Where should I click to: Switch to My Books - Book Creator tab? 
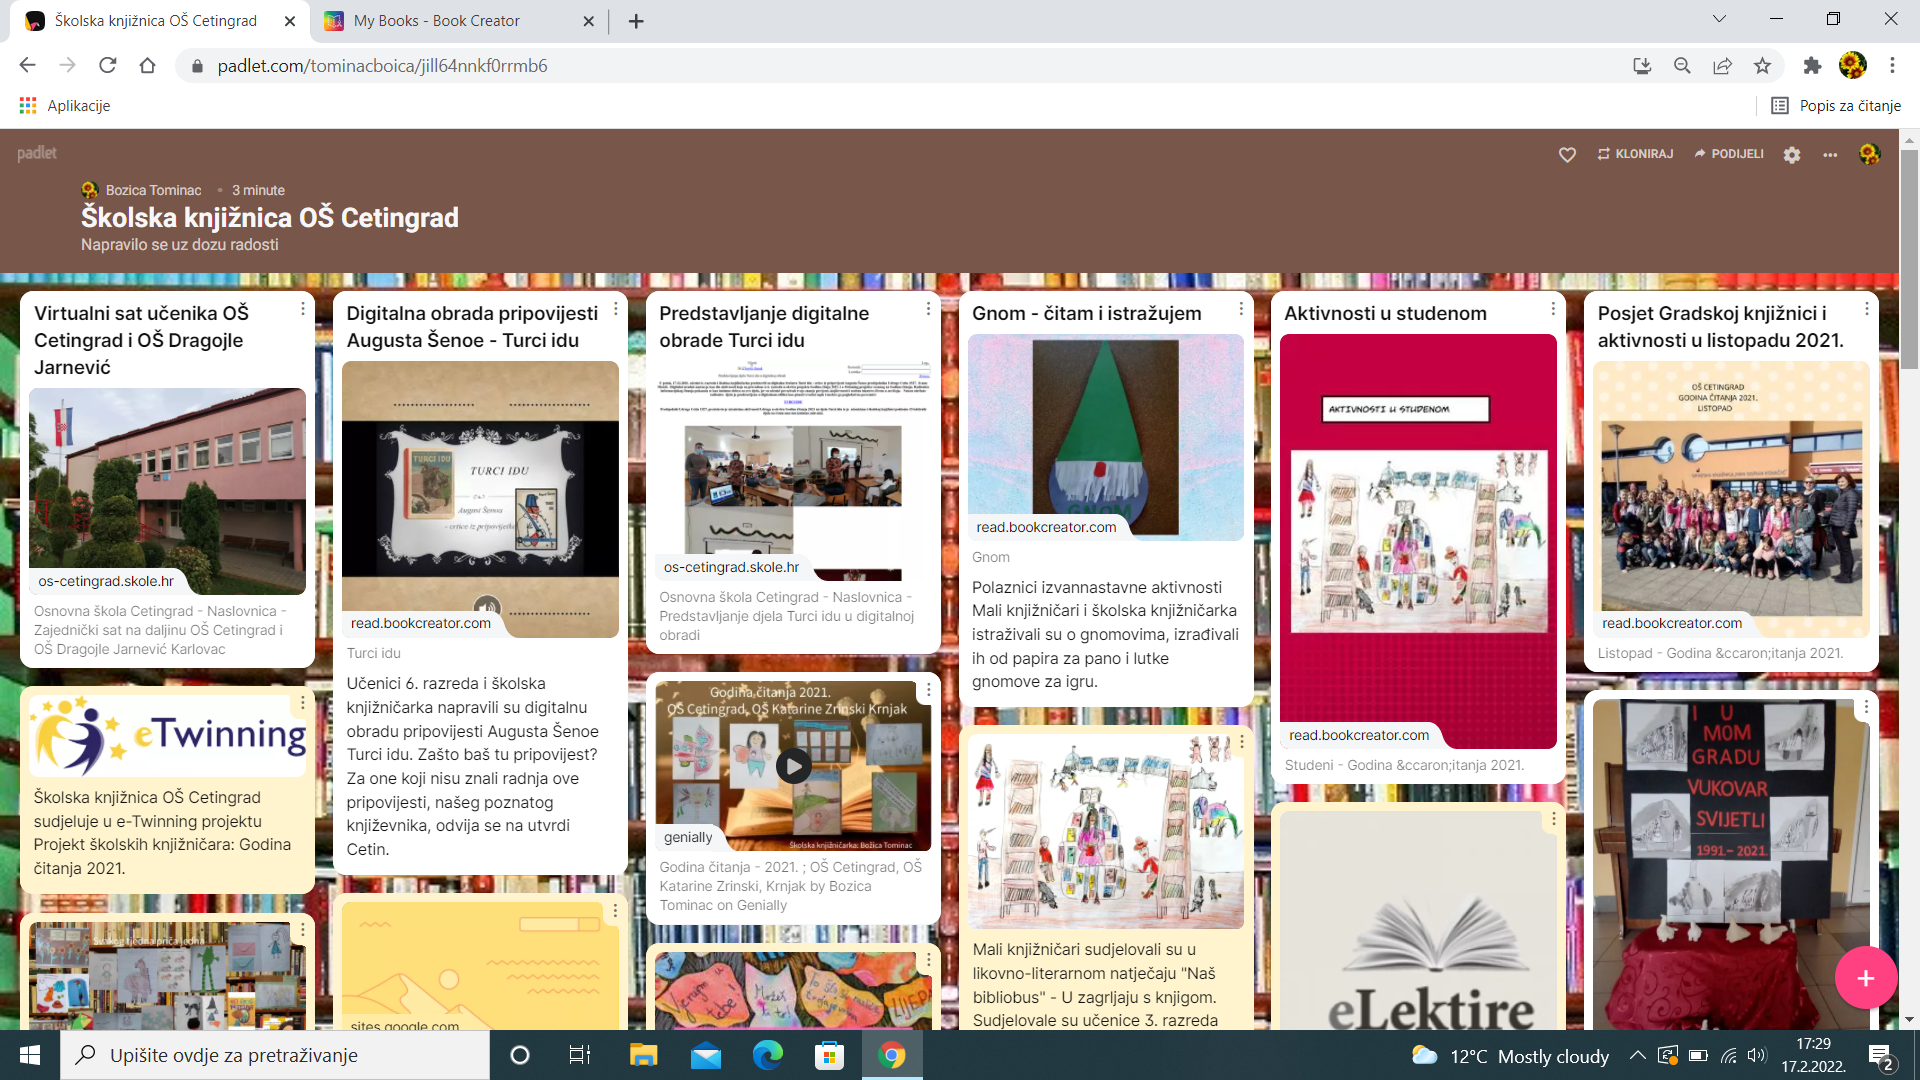click(436, 21)
